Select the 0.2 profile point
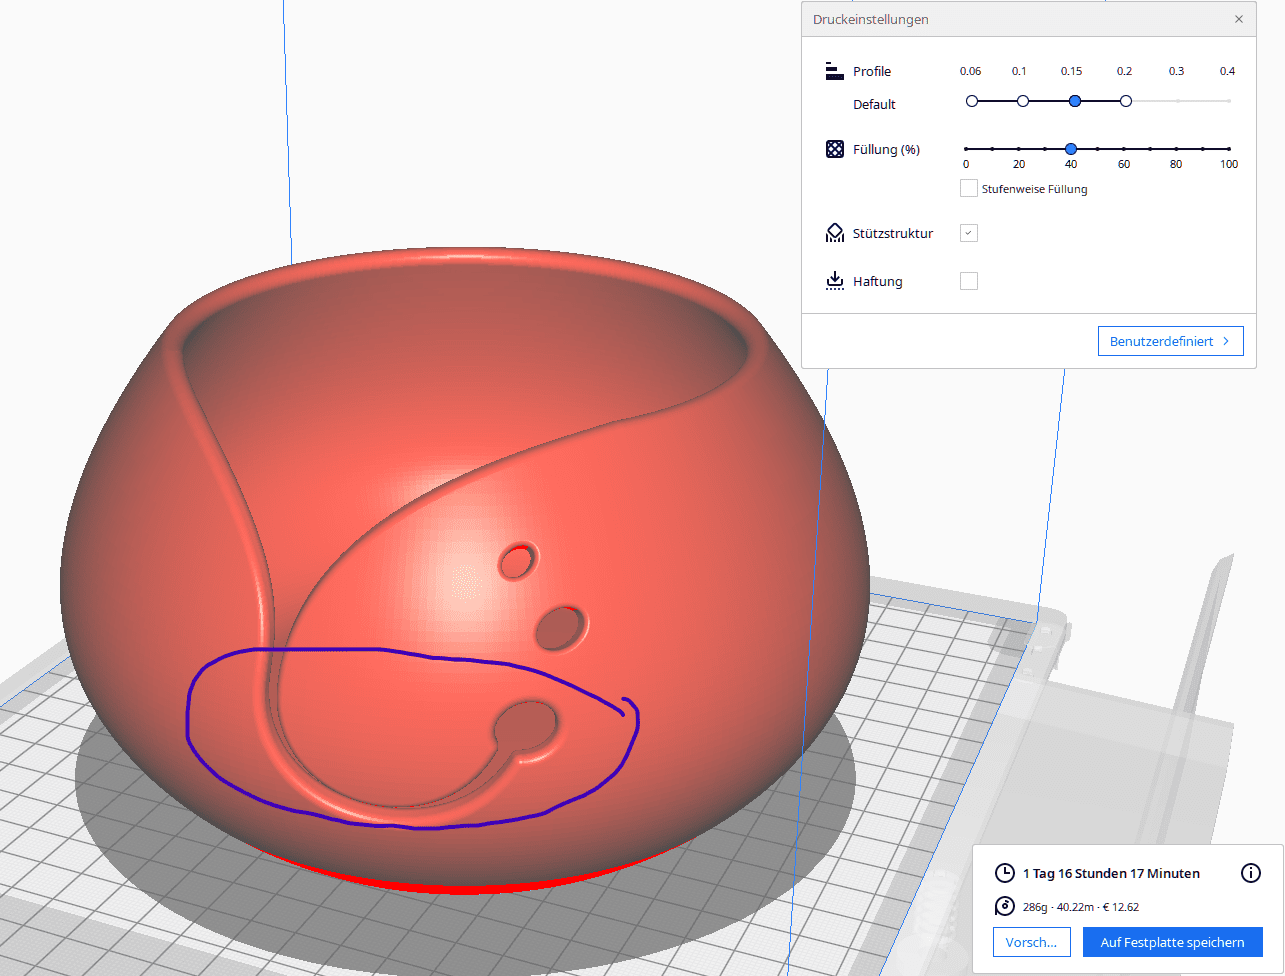 pyautogui.click(x=1126, y=101)
